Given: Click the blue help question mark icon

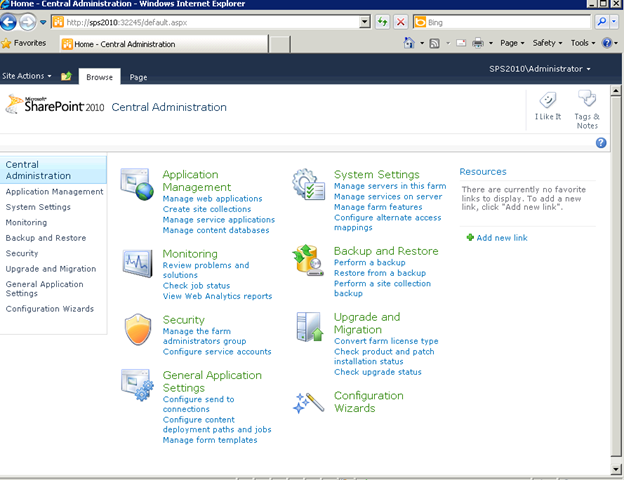Looking at the screenshot, I should [601, 143].
